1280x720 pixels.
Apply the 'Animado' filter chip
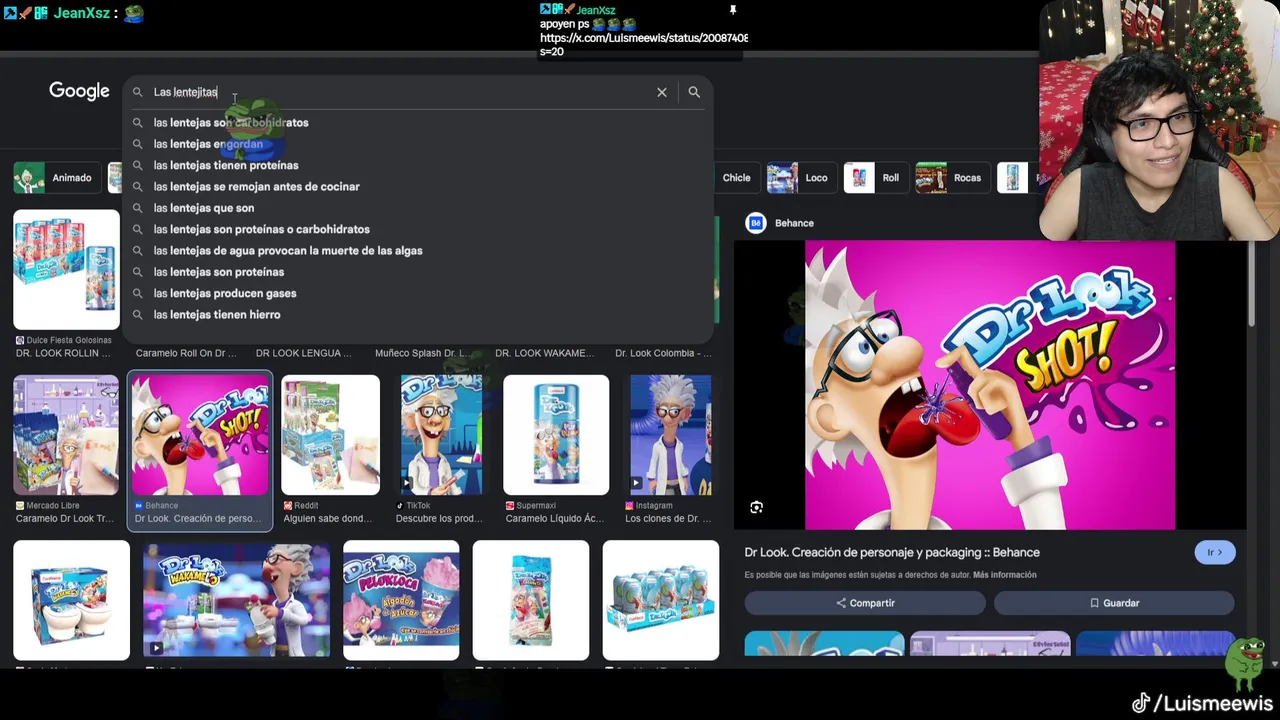tap(57, 178)
